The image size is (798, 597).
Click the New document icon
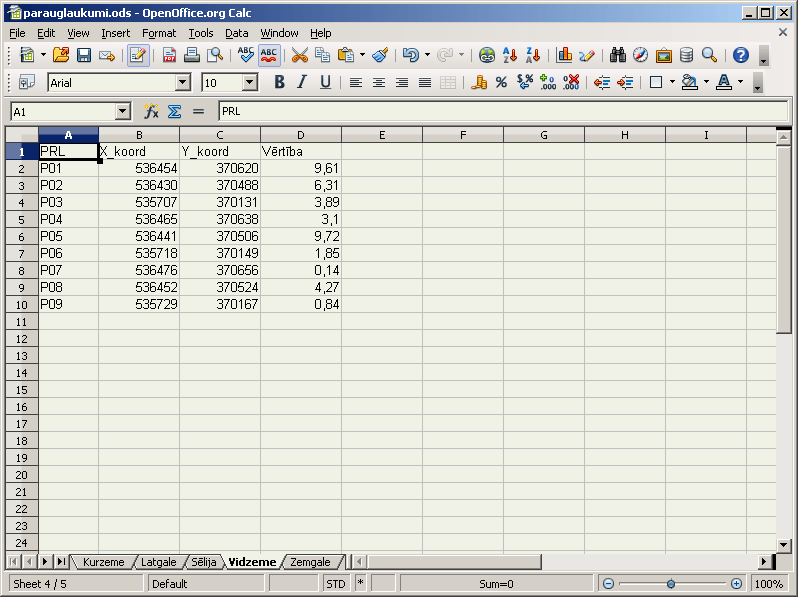point(27,55)
